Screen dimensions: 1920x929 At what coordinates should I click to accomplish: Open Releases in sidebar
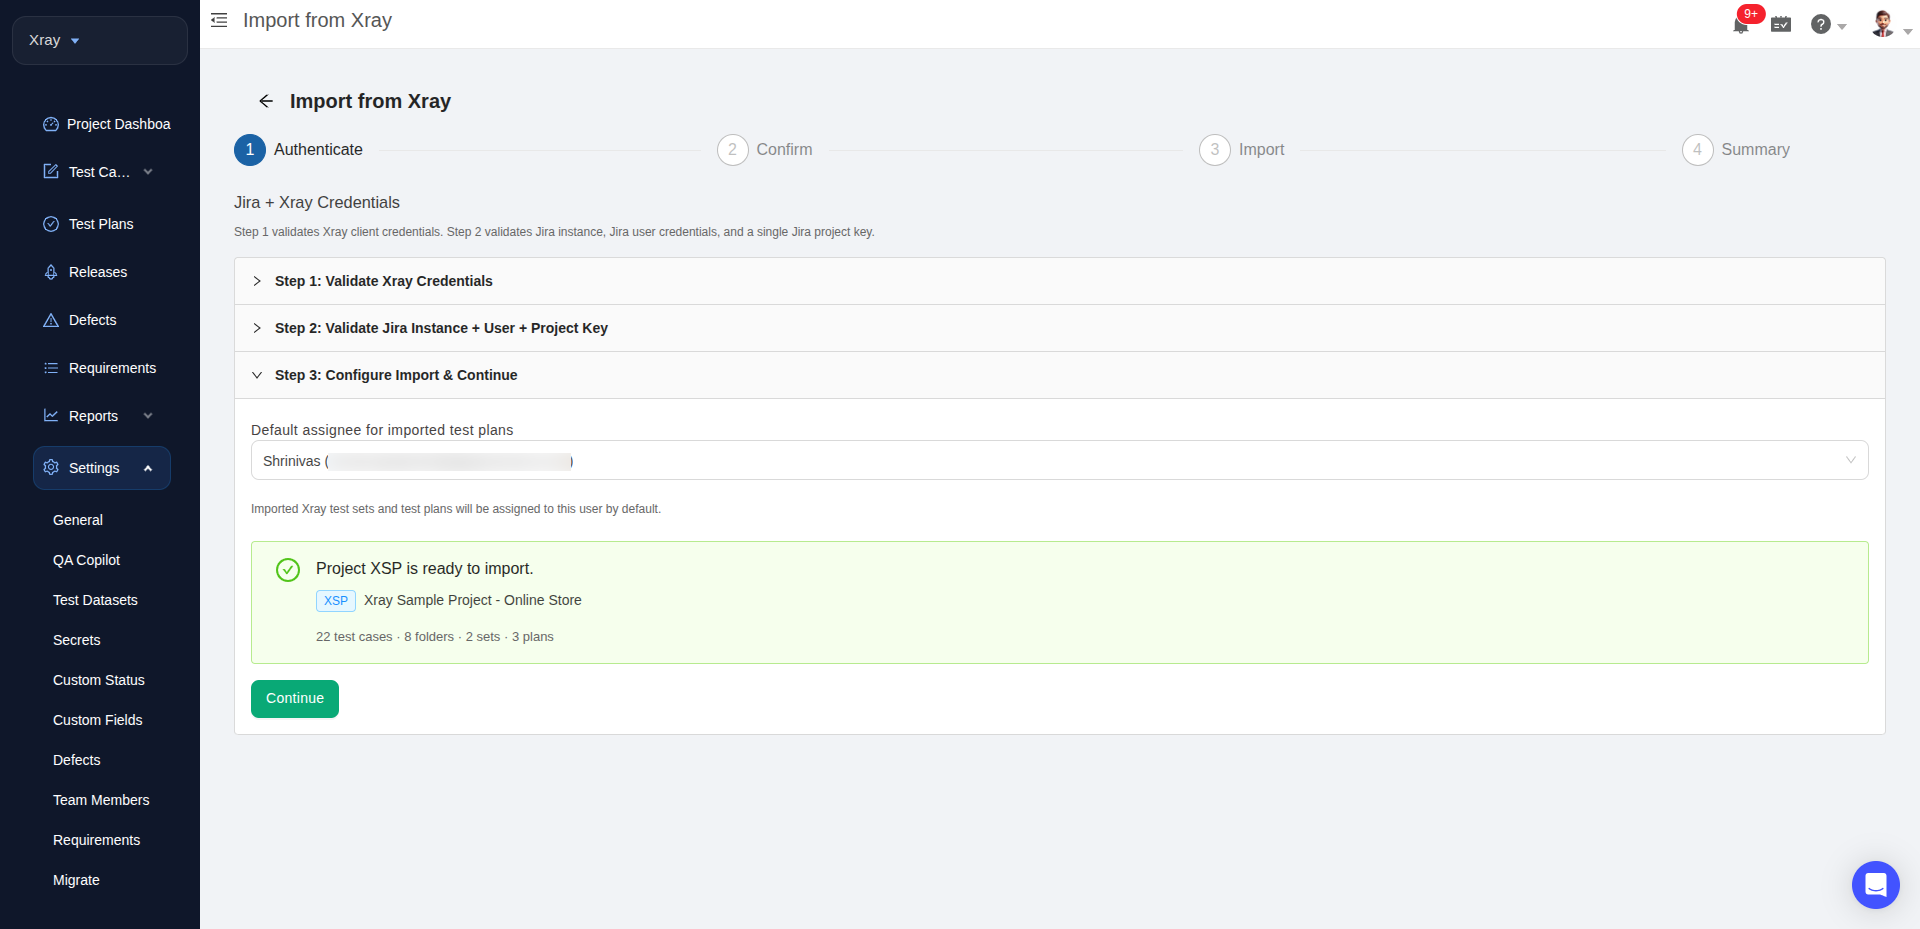[x=98, y=272]
